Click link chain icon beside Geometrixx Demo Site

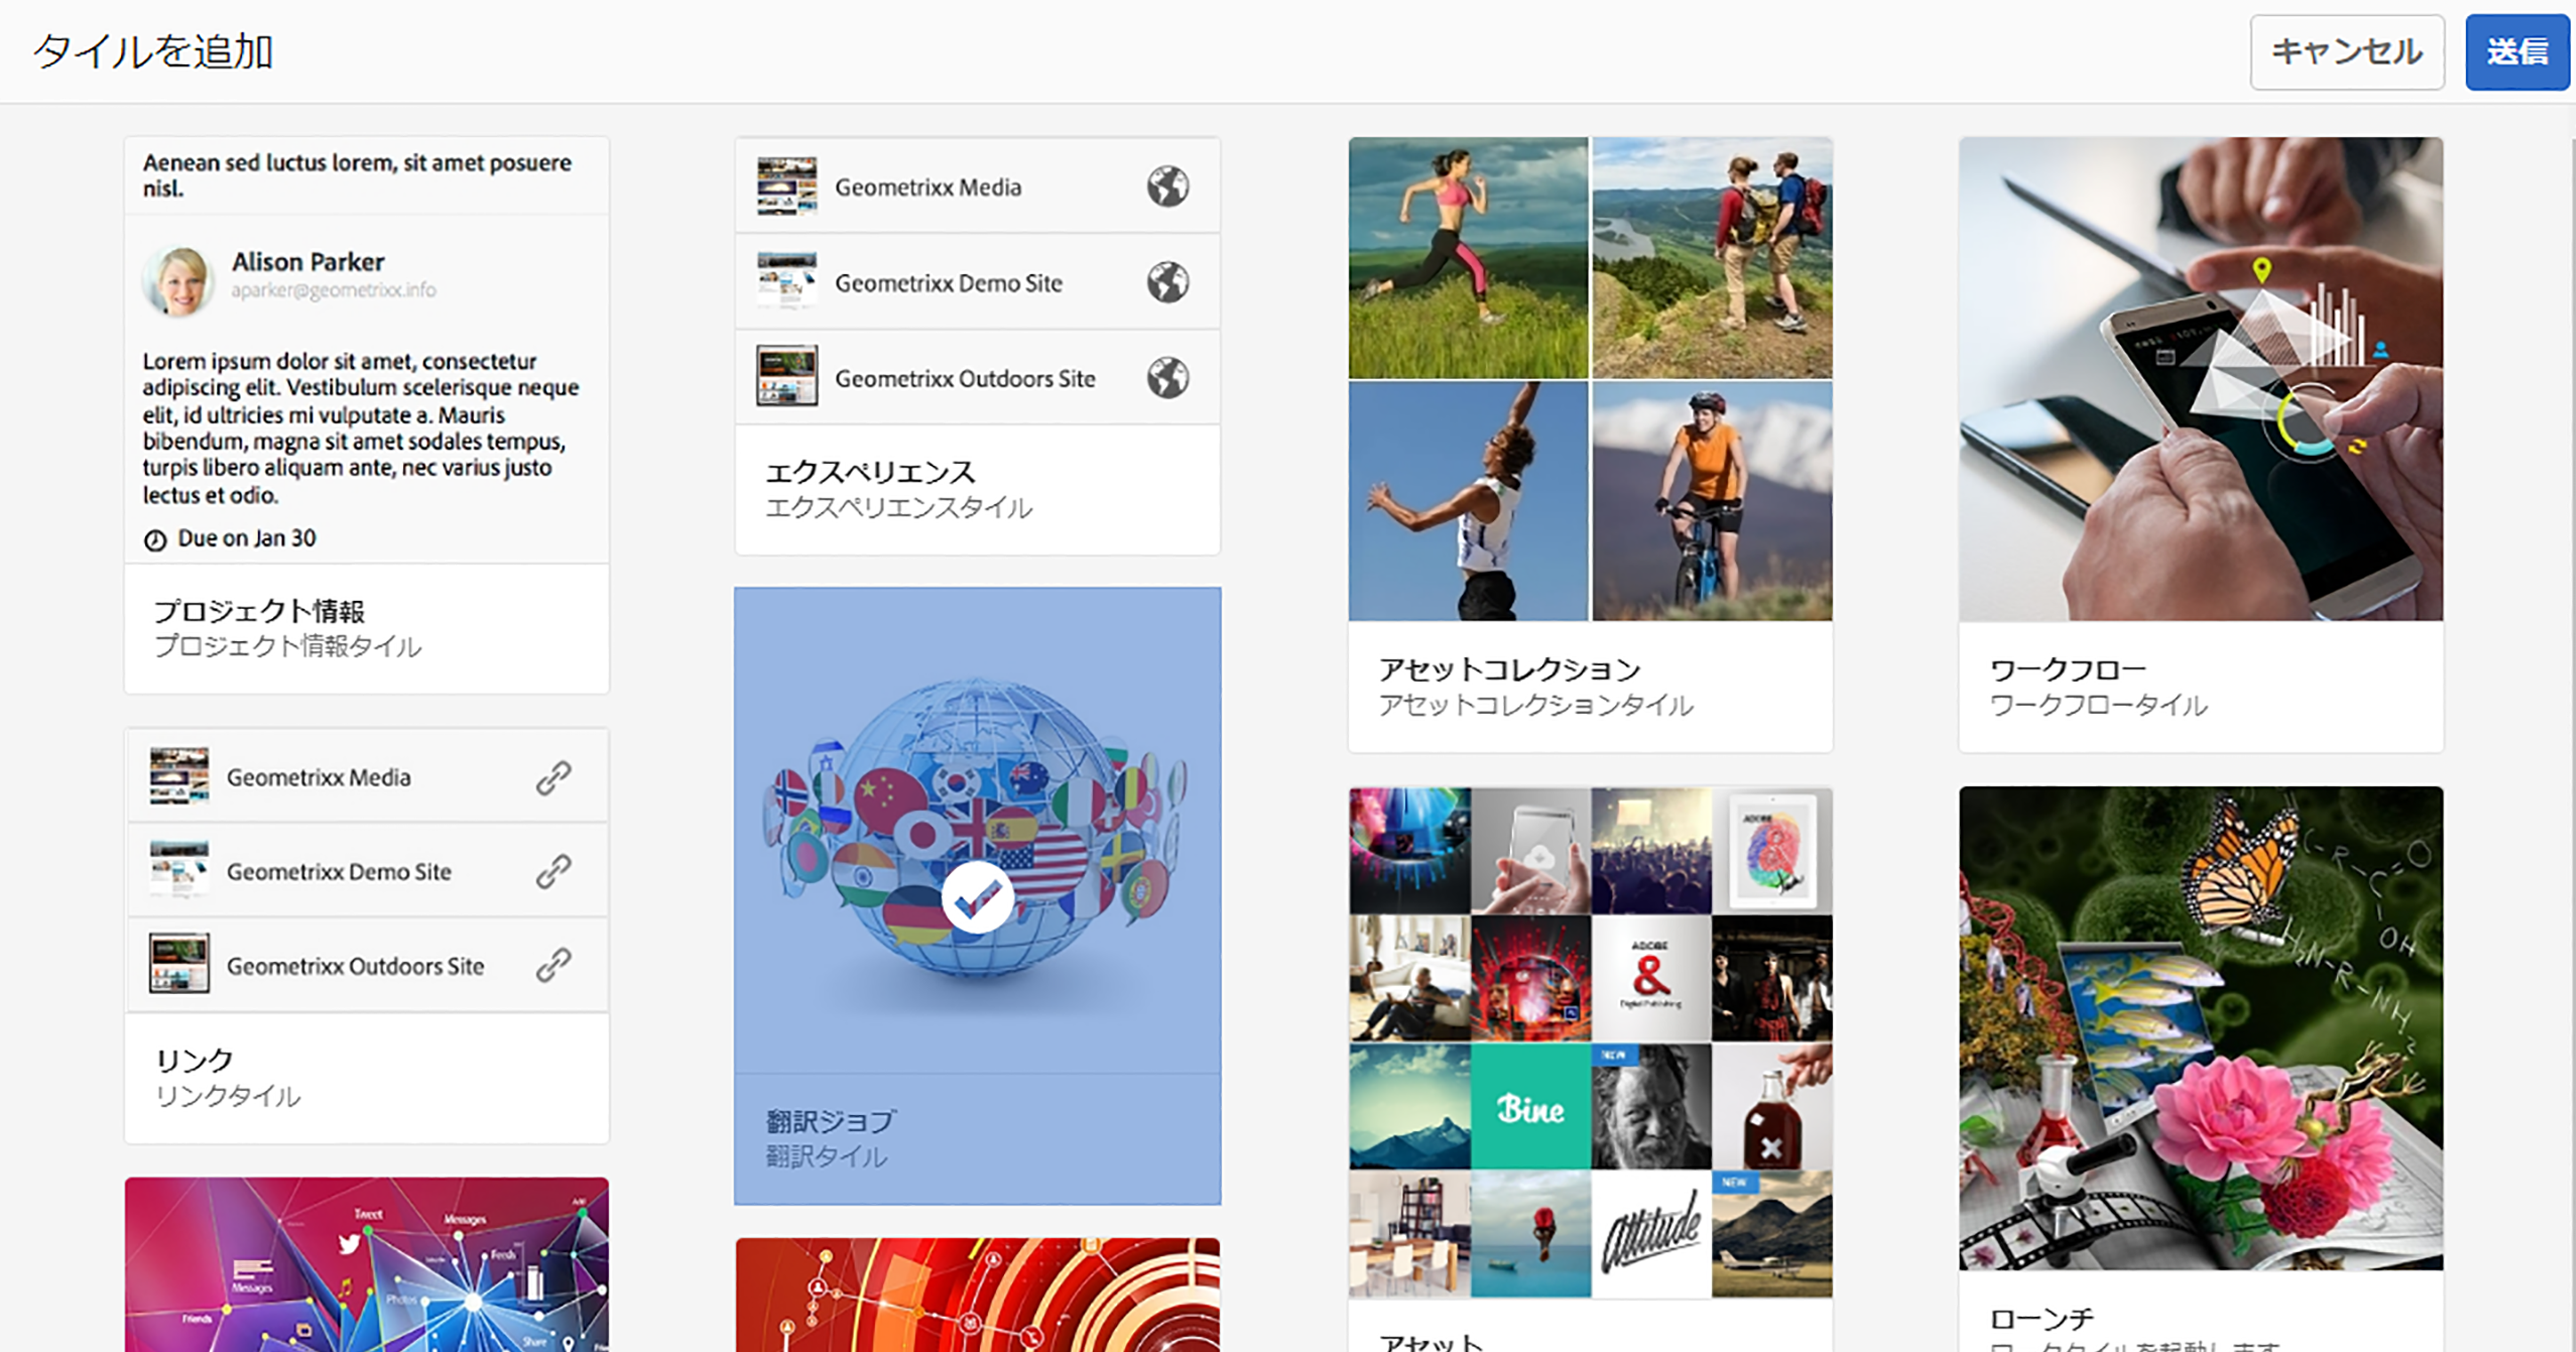click(x=553, y=871)
